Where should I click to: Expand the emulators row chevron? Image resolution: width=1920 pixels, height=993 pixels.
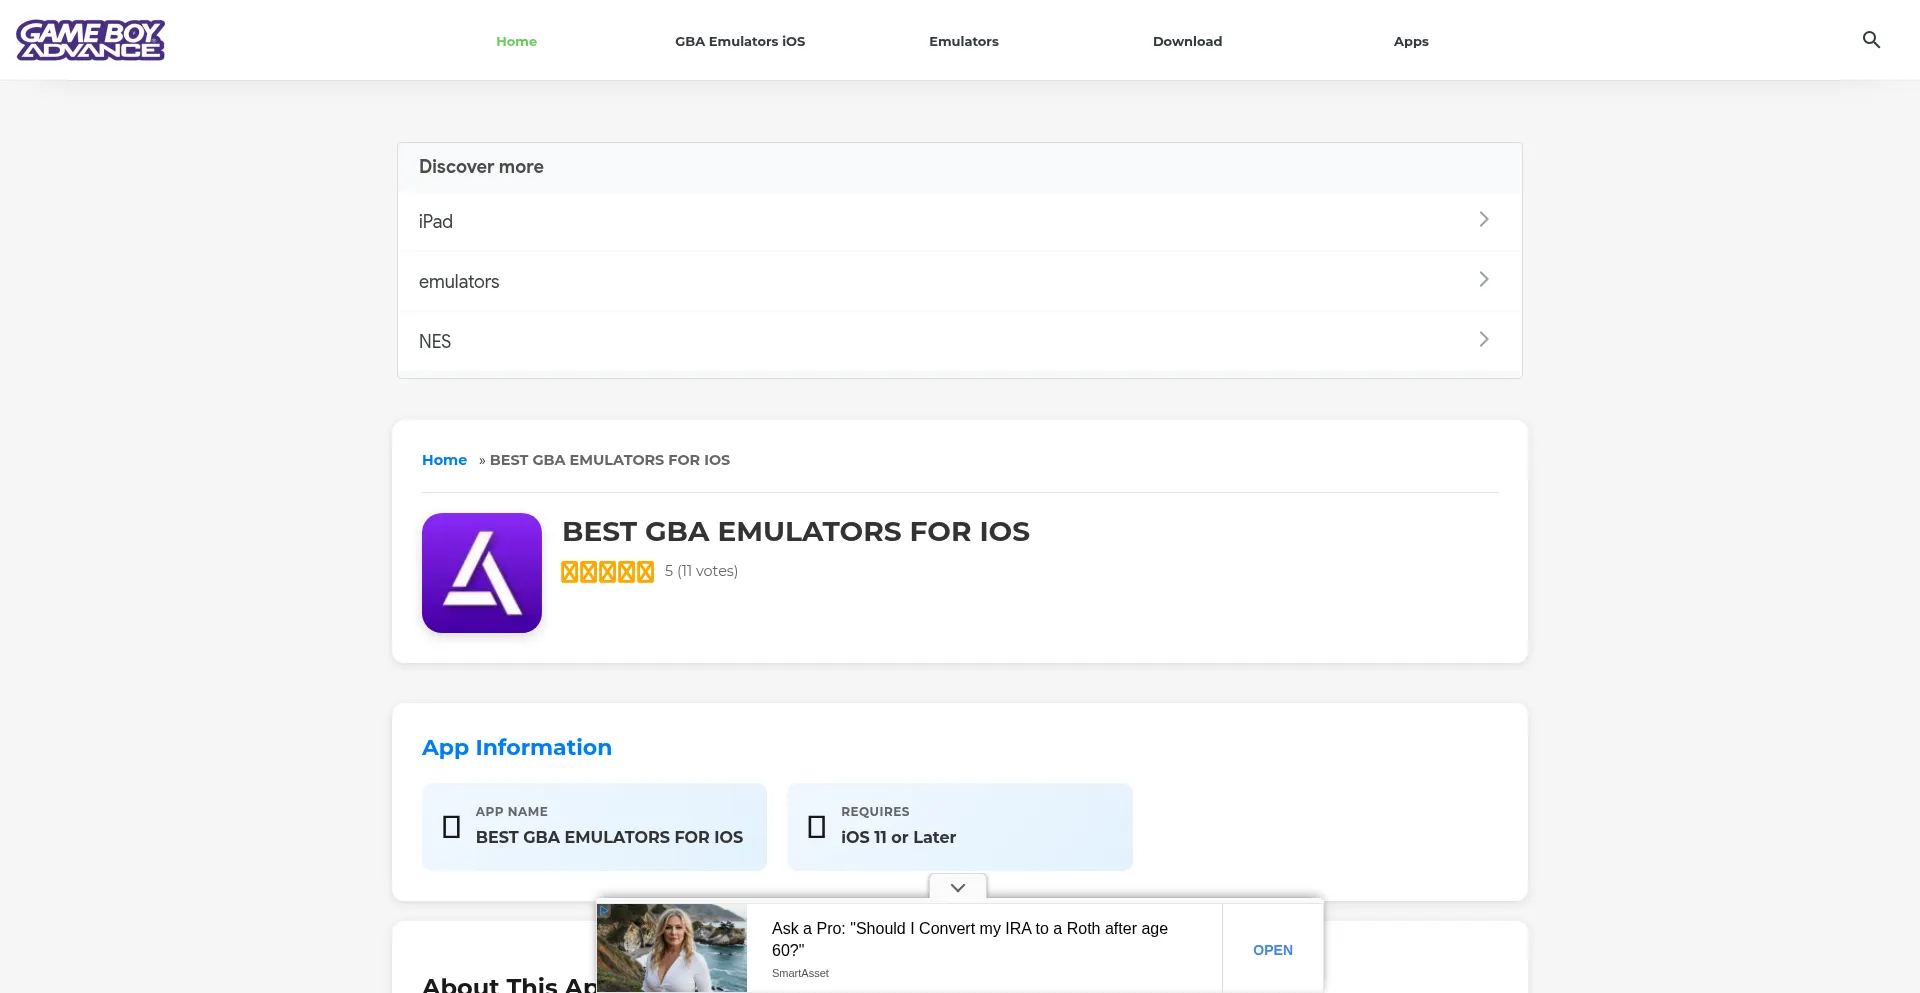coord(1484,280)
